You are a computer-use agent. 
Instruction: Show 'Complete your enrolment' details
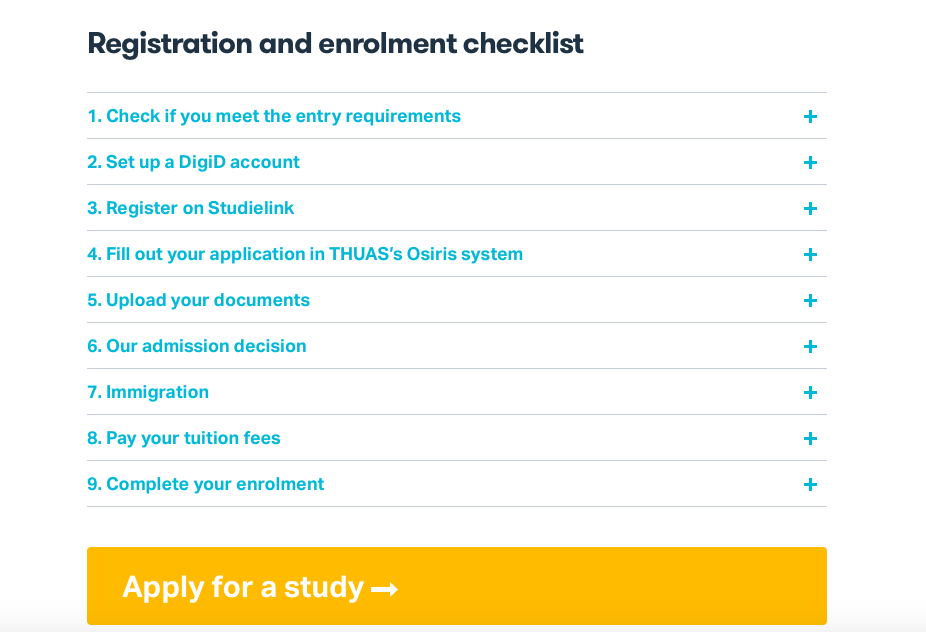pos(457,484)
